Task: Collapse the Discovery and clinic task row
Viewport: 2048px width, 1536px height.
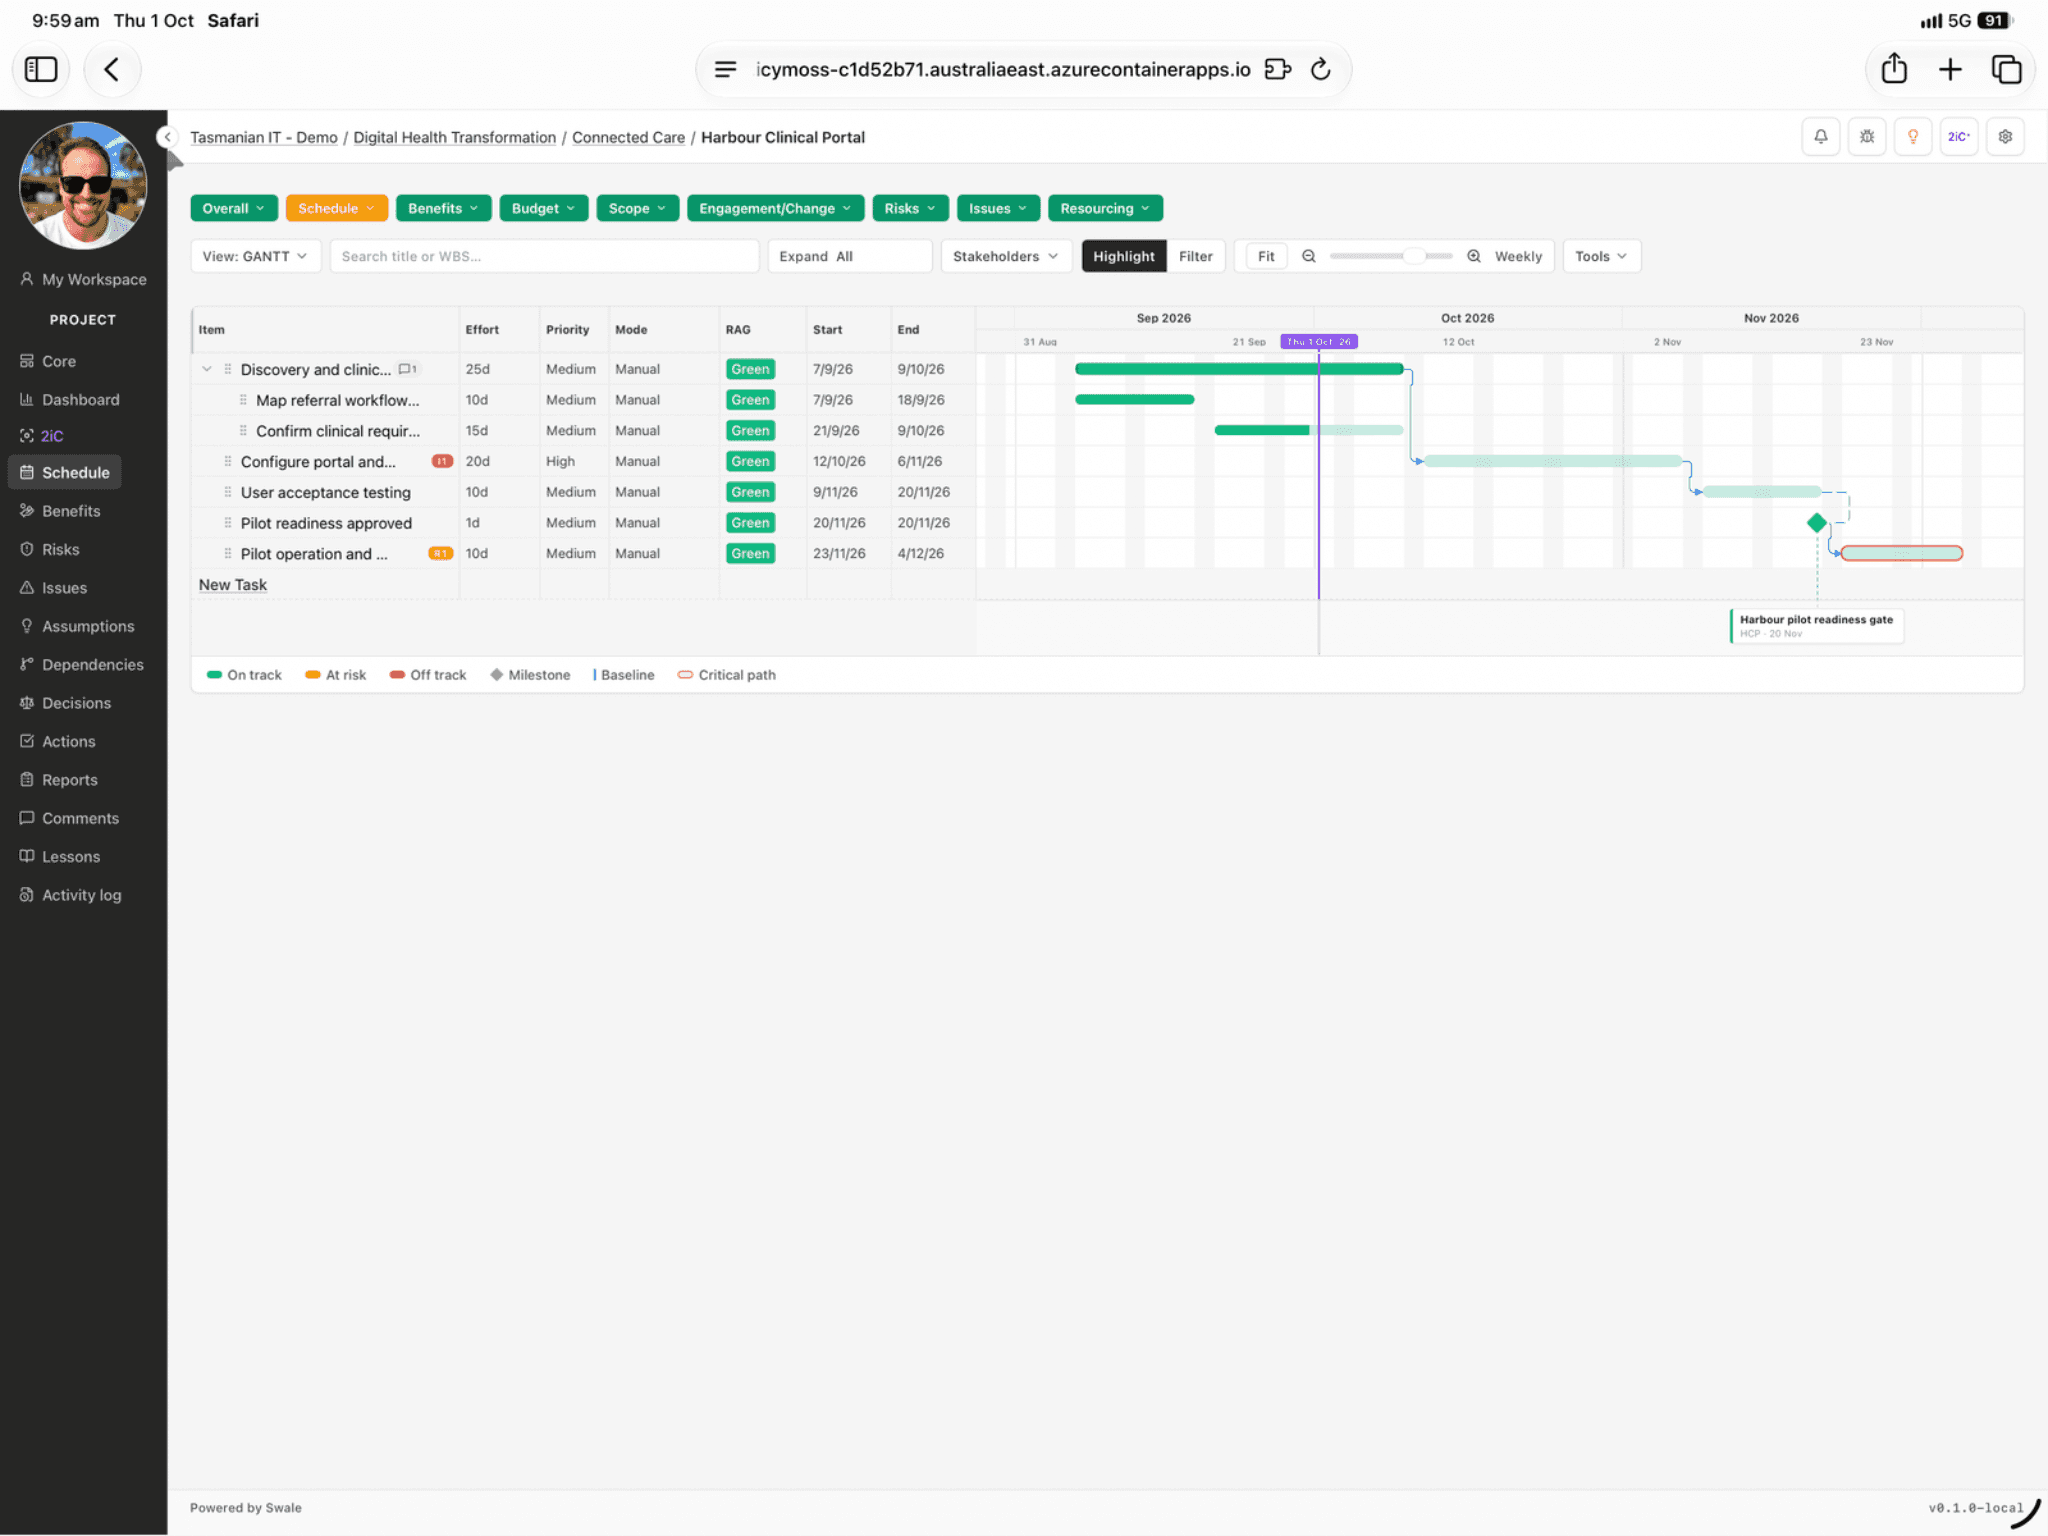Action: pos(207,369)
